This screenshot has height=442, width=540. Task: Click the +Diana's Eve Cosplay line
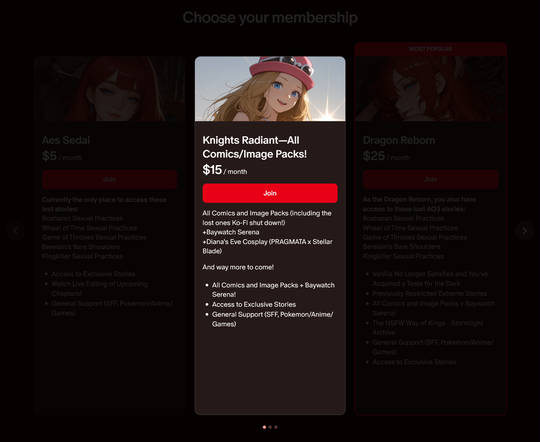pos(268,246)
